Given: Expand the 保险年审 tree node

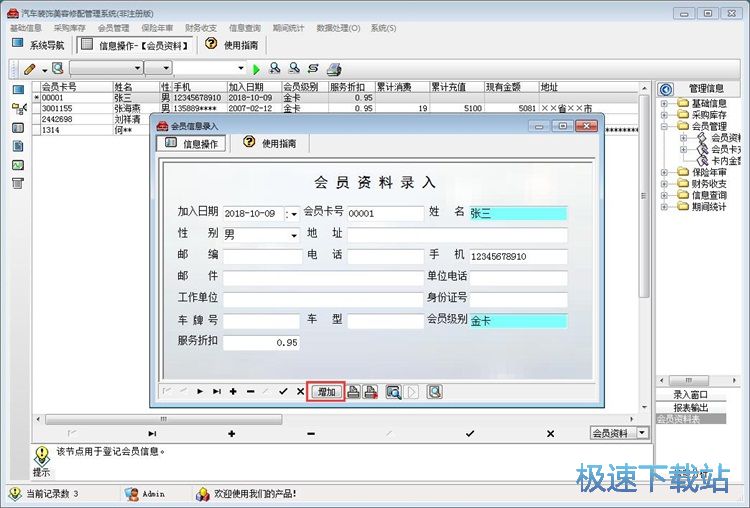Looking at the screenshot, I should point(664,172).
